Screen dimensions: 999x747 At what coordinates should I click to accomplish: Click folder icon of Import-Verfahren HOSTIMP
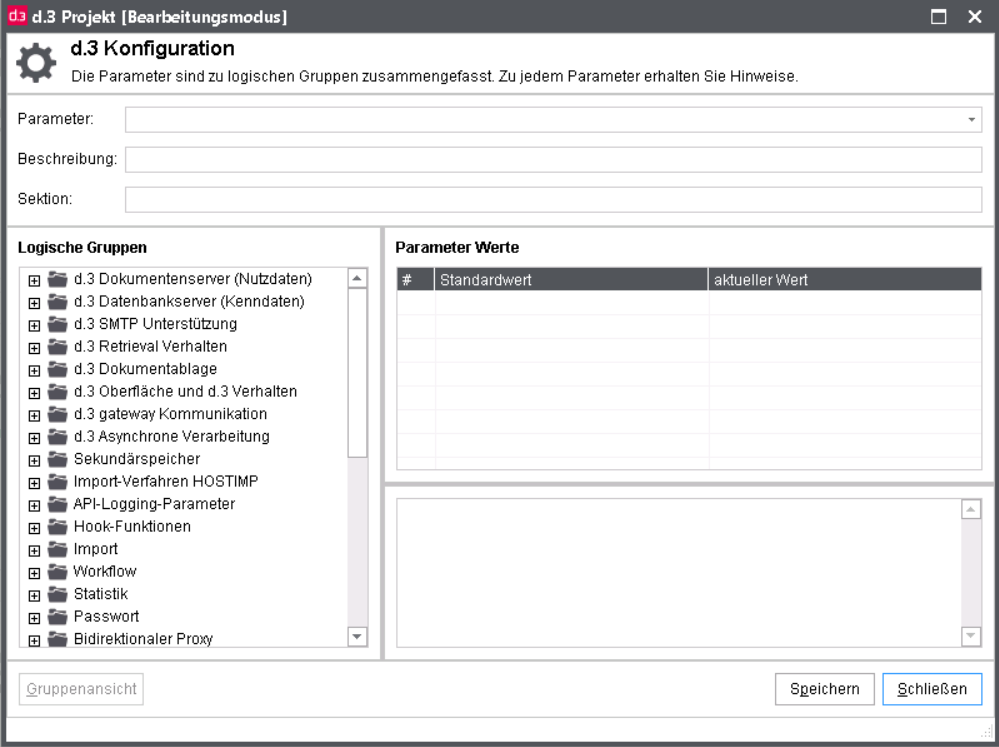click(57, 482)
